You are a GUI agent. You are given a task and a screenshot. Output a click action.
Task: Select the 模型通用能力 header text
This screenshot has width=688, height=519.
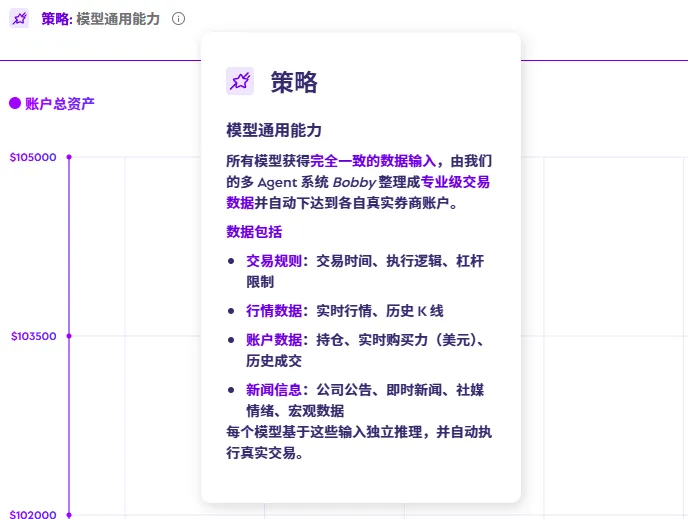point(118,19)
